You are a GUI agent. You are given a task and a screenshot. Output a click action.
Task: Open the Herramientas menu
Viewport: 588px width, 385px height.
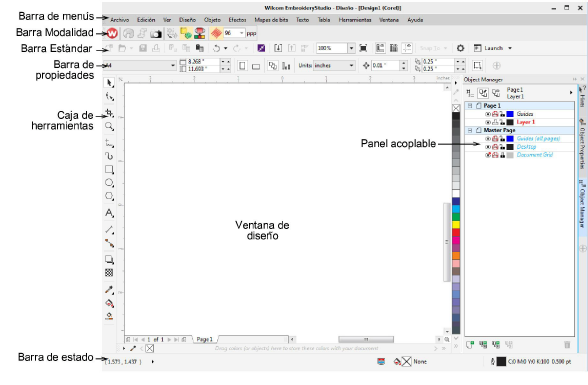pos(355,20)
